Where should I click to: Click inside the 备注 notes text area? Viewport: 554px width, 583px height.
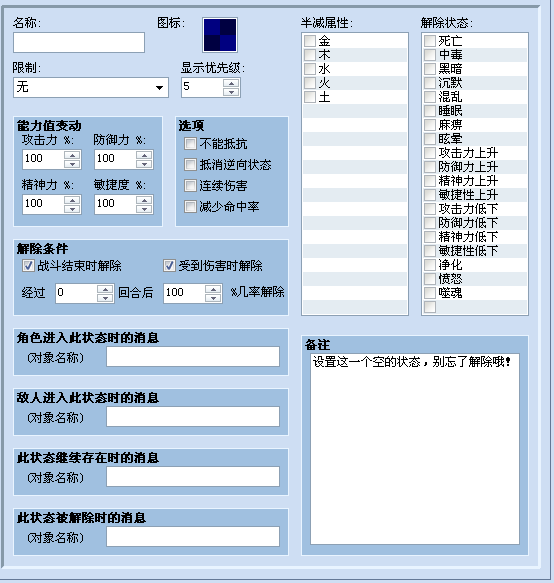click(415, 449)
